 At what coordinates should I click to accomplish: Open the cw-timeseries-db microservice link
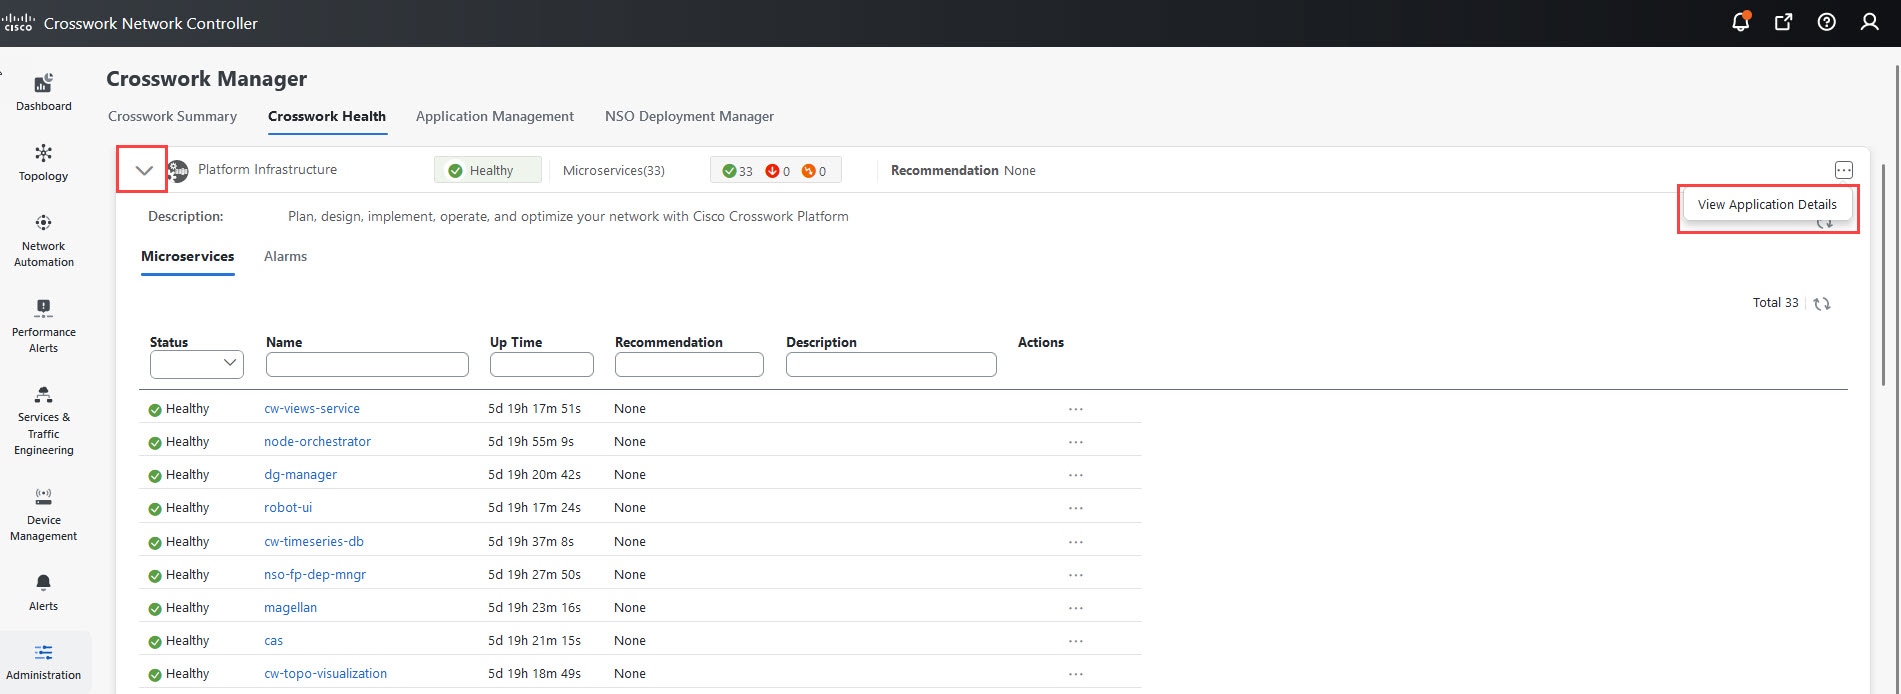[314, 542]
